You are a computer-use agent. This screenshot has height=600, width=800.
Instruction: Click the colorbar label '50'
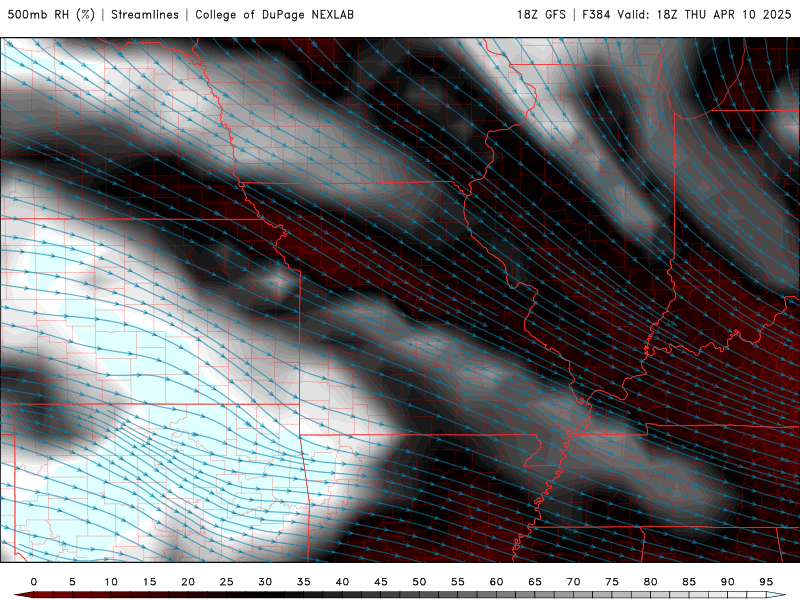pyautogui.click(x=419, y=582)
